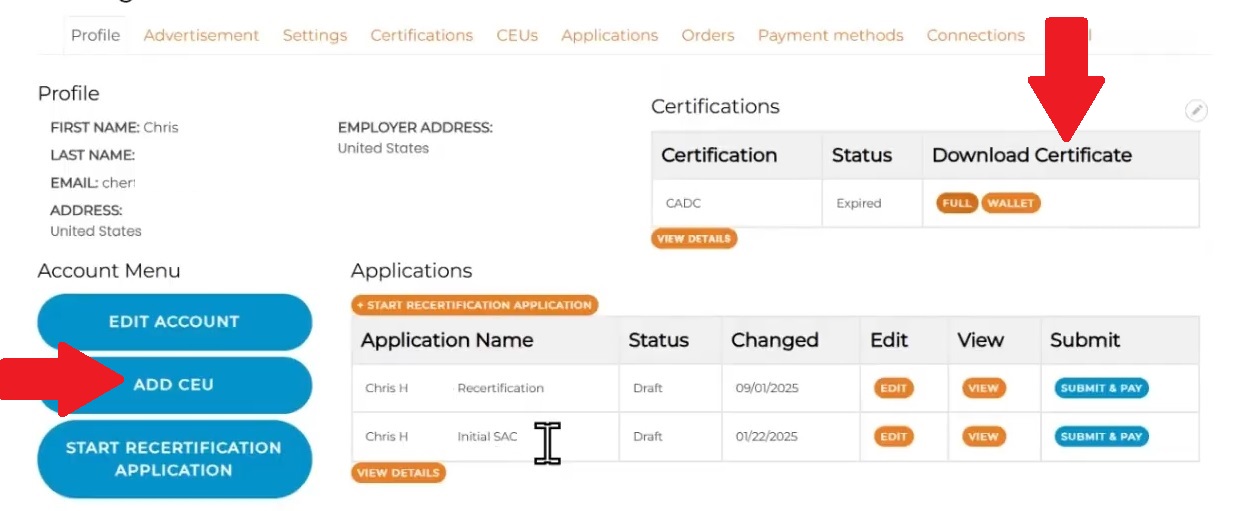Open the Connections tab
Viewport: 1235px width, 511px height.
pyautogui.click(x=975, y=35)
